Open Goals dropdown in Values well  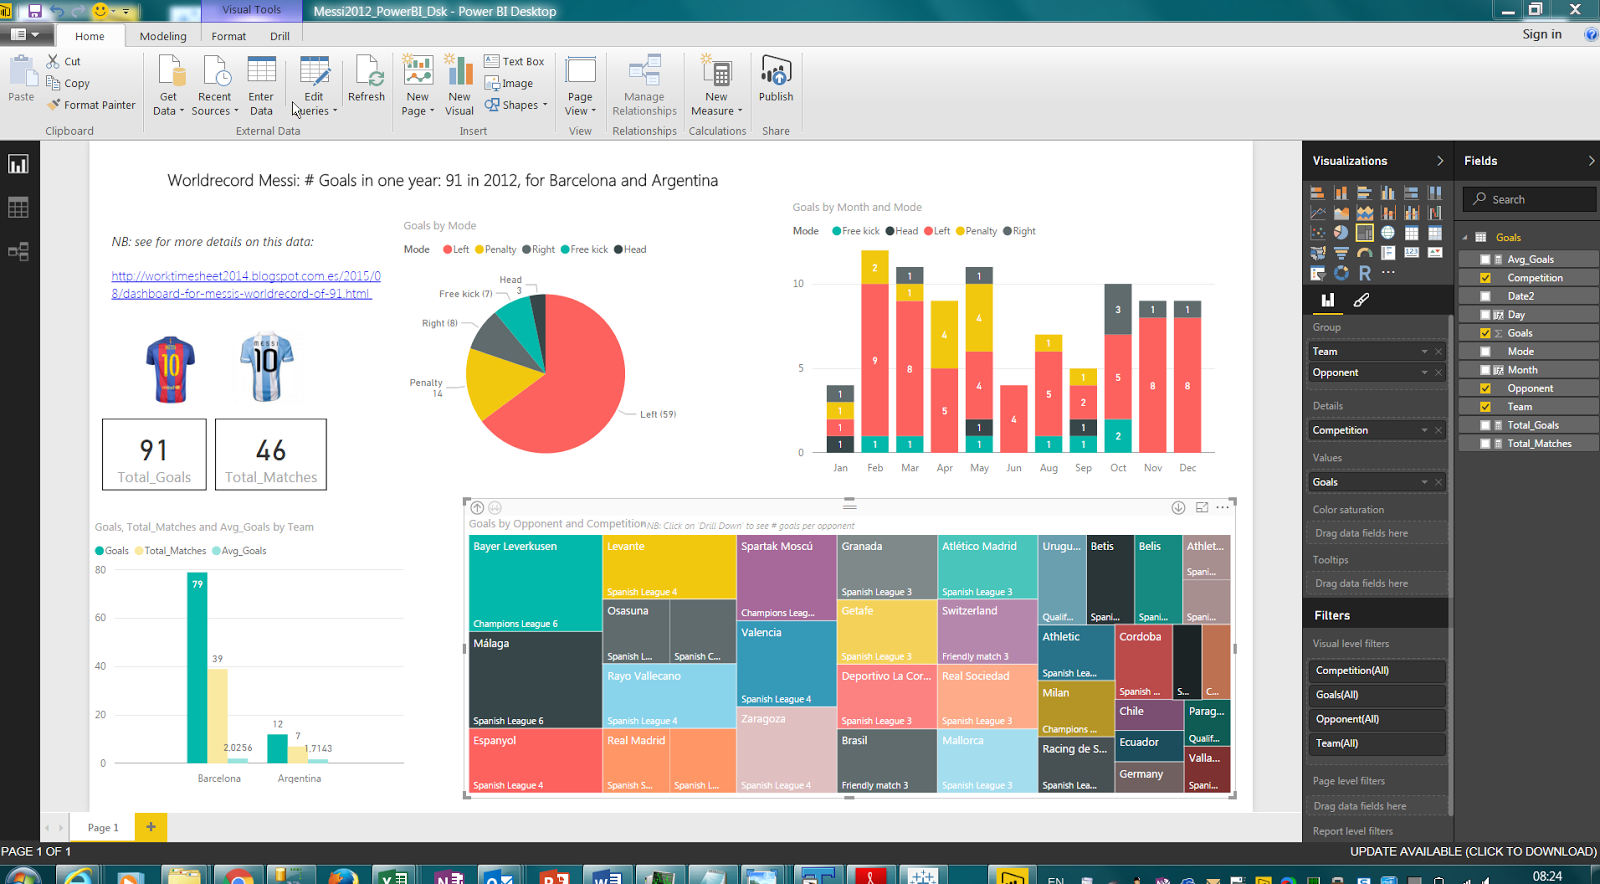[1424, 483]
